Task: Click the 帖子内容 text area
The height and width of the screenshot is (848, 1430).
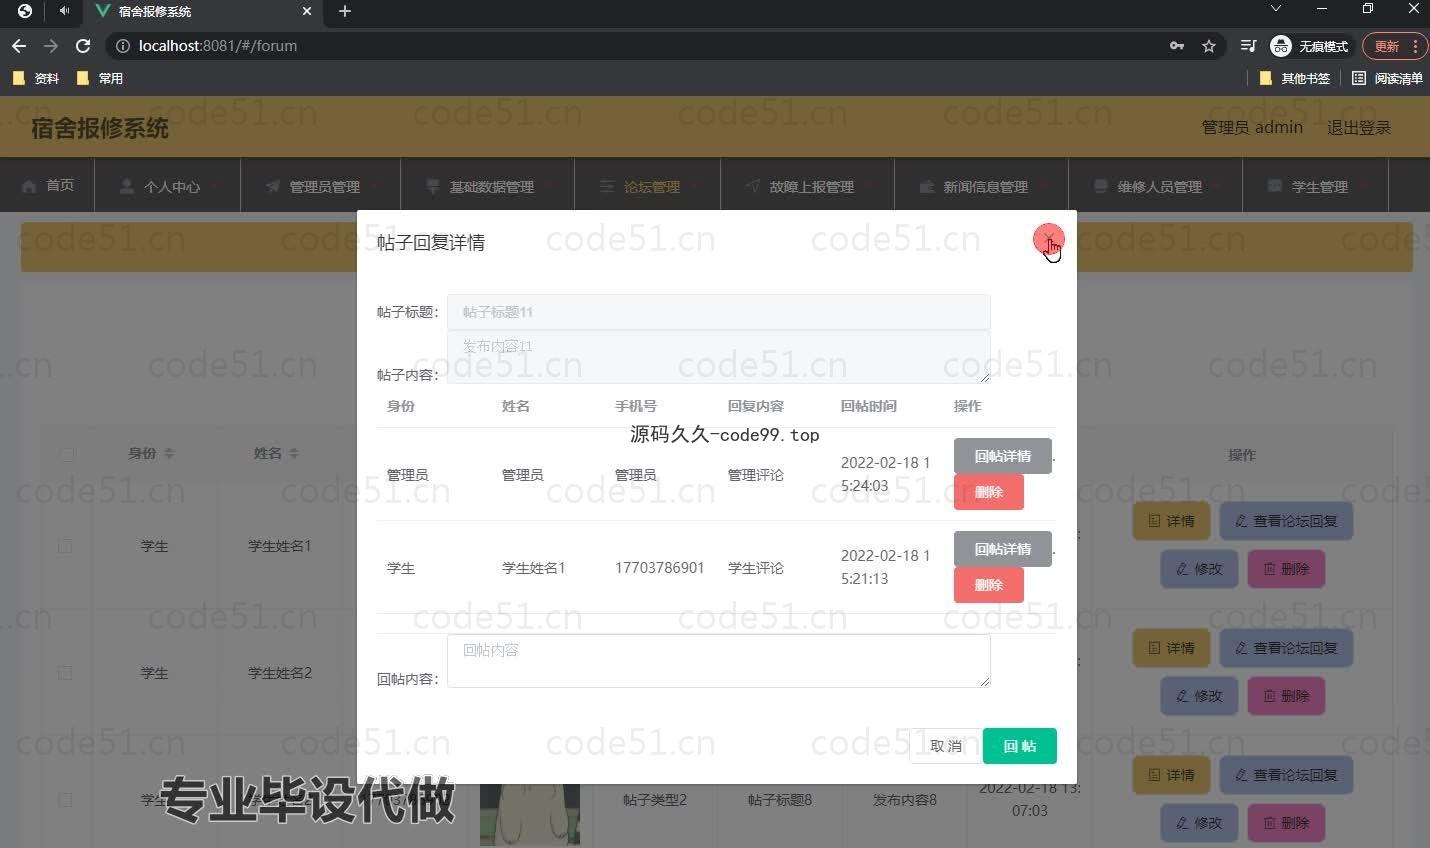Action: click(718, 356)
